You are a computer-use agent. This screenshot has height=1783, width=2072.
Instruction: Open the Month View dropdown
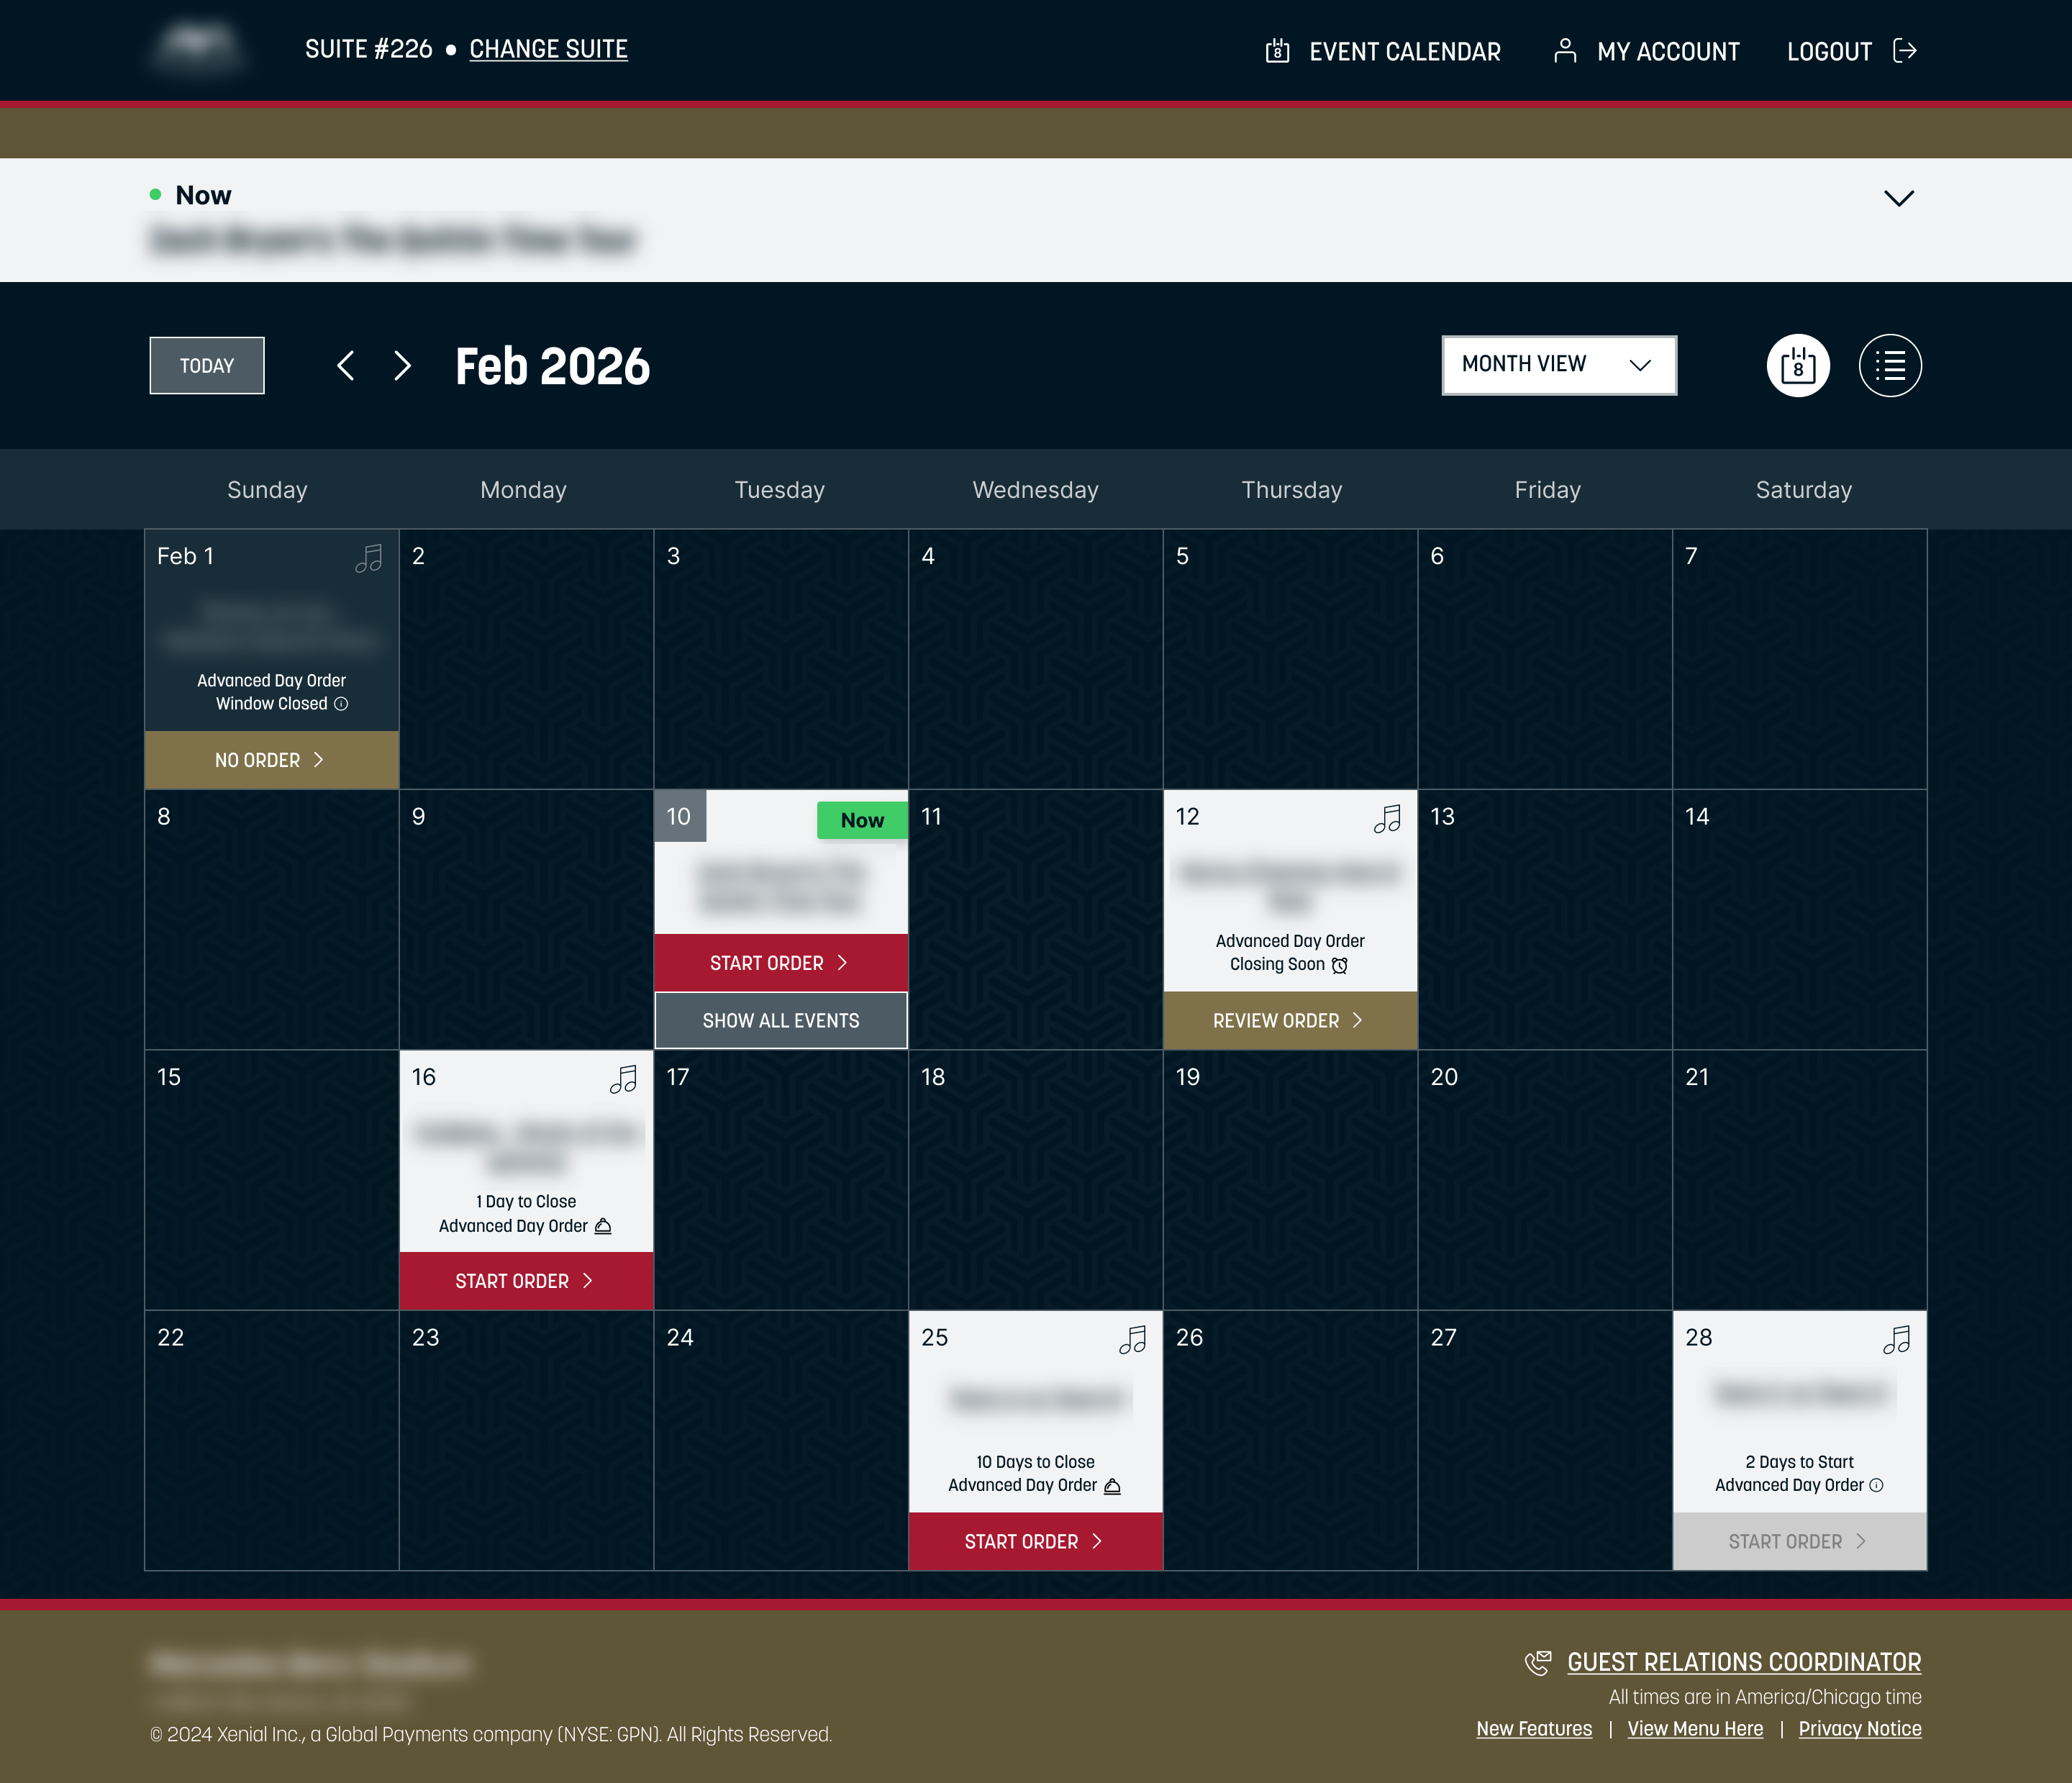(1558, 365)
